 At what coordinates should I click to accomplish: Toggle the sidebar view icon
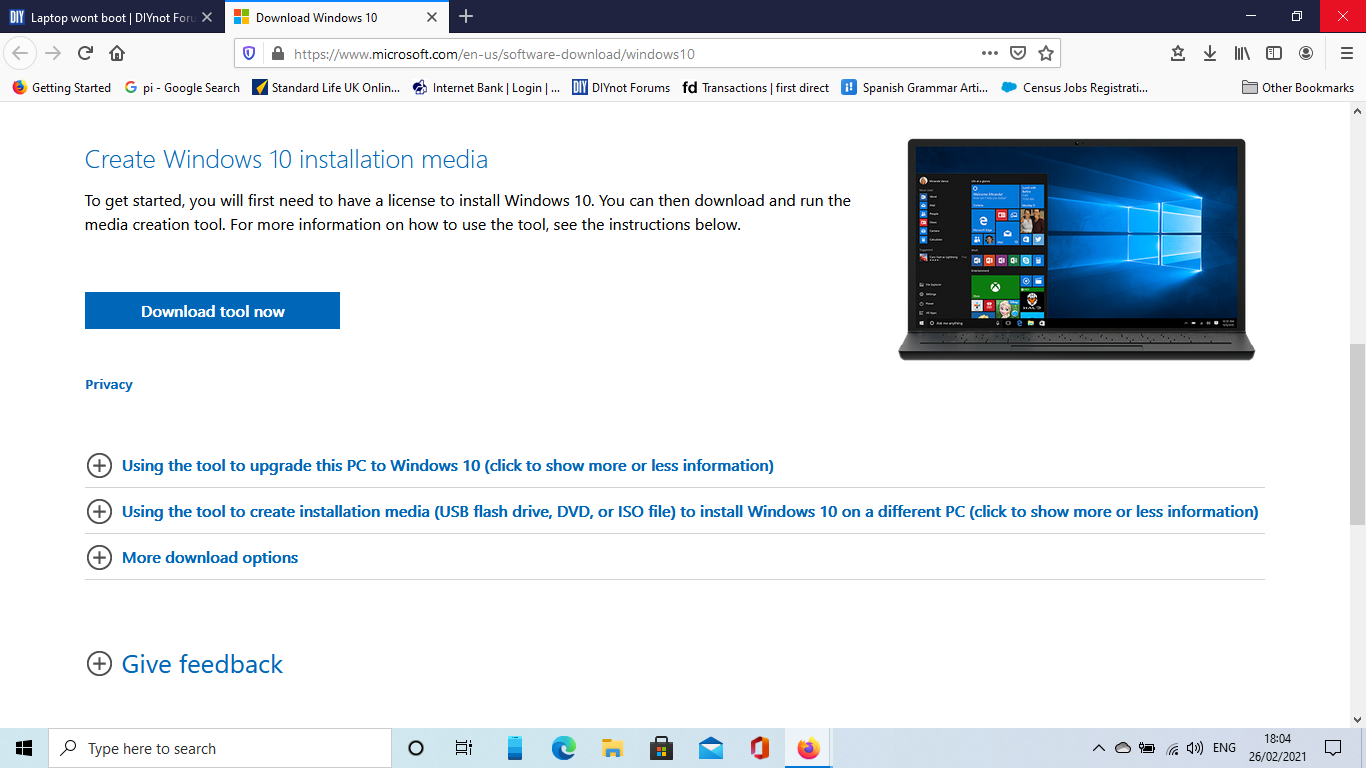(x=1274, y=53)
